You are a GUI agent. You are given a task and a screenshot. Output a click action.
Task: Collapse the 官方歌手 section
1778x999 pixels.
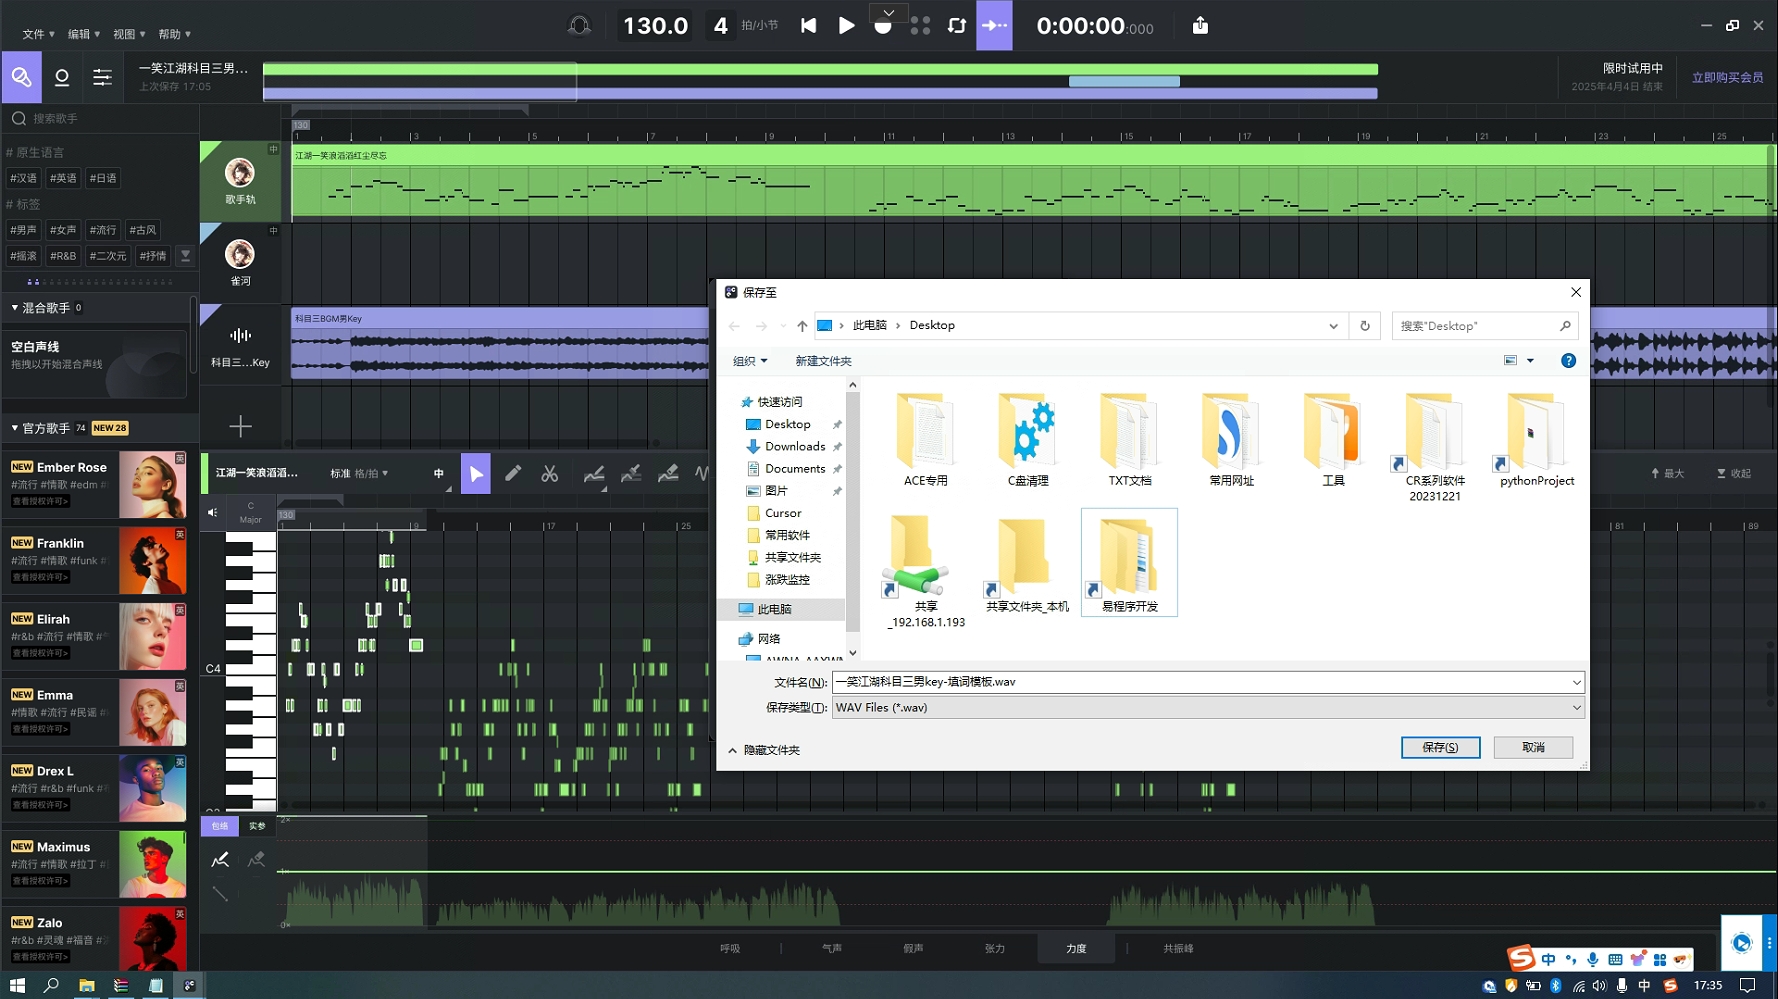pyautogui.click(x=15, y=428)
